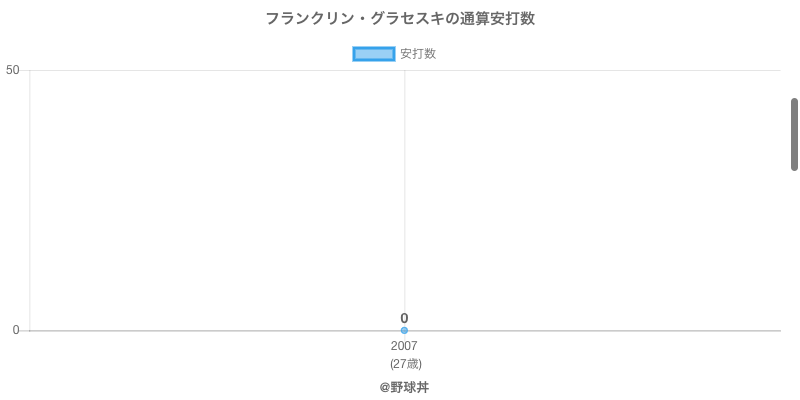Click the left y-axis line
800x400 pixels.
tap(30, 200)
